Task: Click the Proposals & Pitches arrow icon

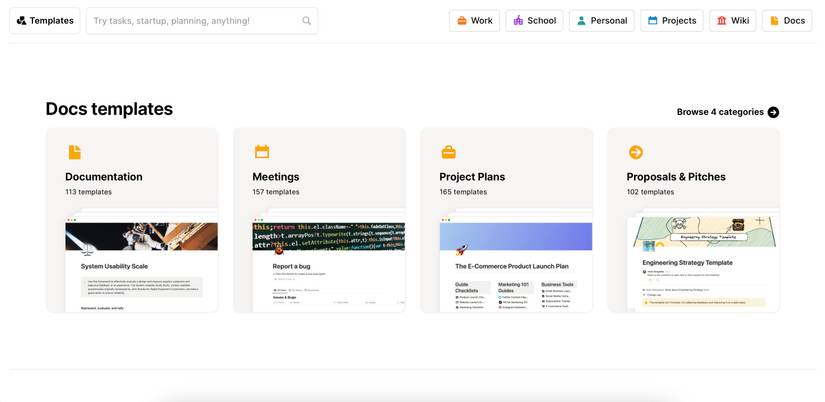Action: (x=636, y=152)
